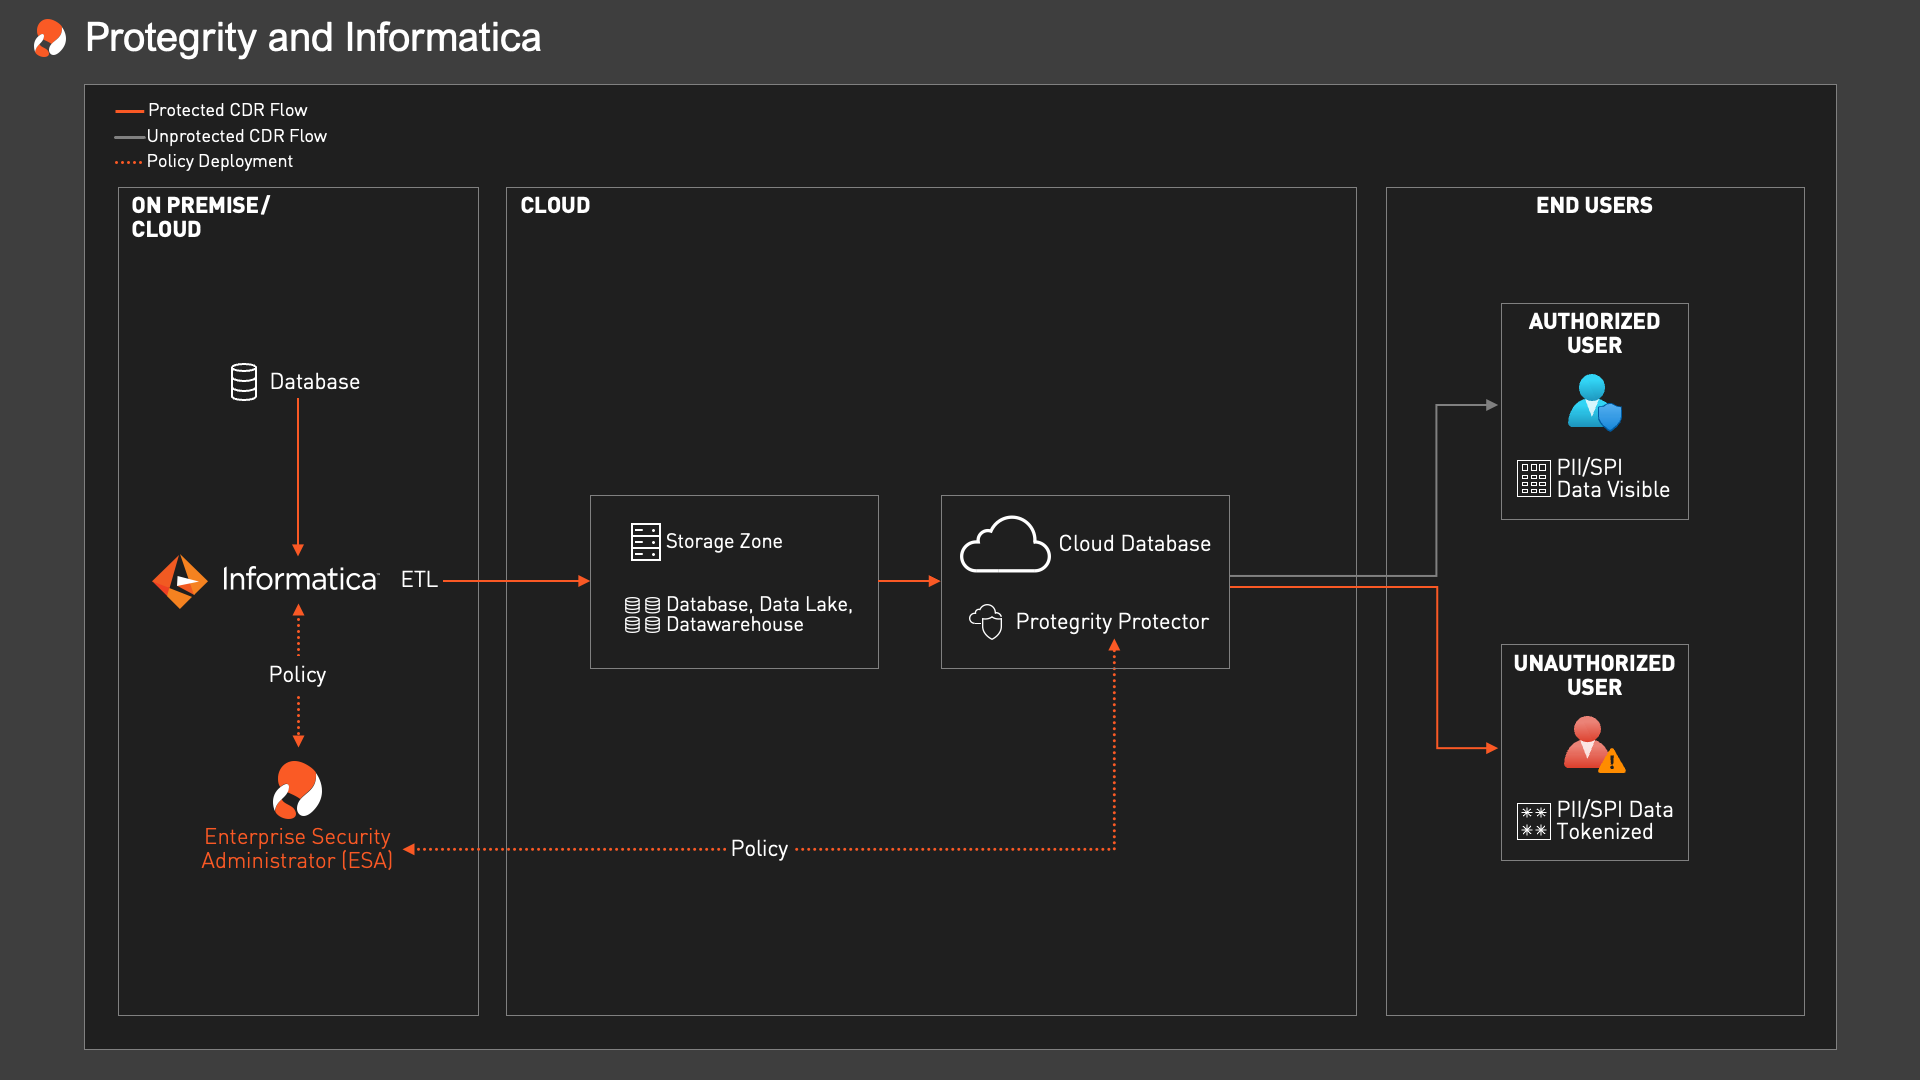Screen dimensions: 1920x1080
Task: Click the 'ETL' label
Action: point(419,580)
